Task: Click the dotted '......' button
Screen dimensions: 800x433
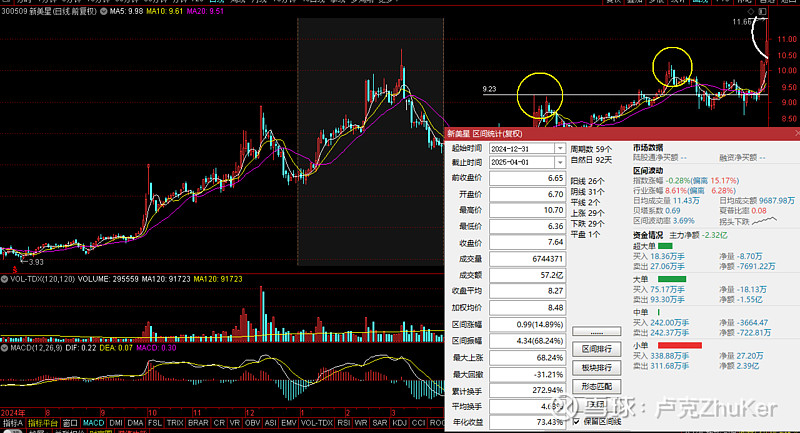Action: pos(596,332)
